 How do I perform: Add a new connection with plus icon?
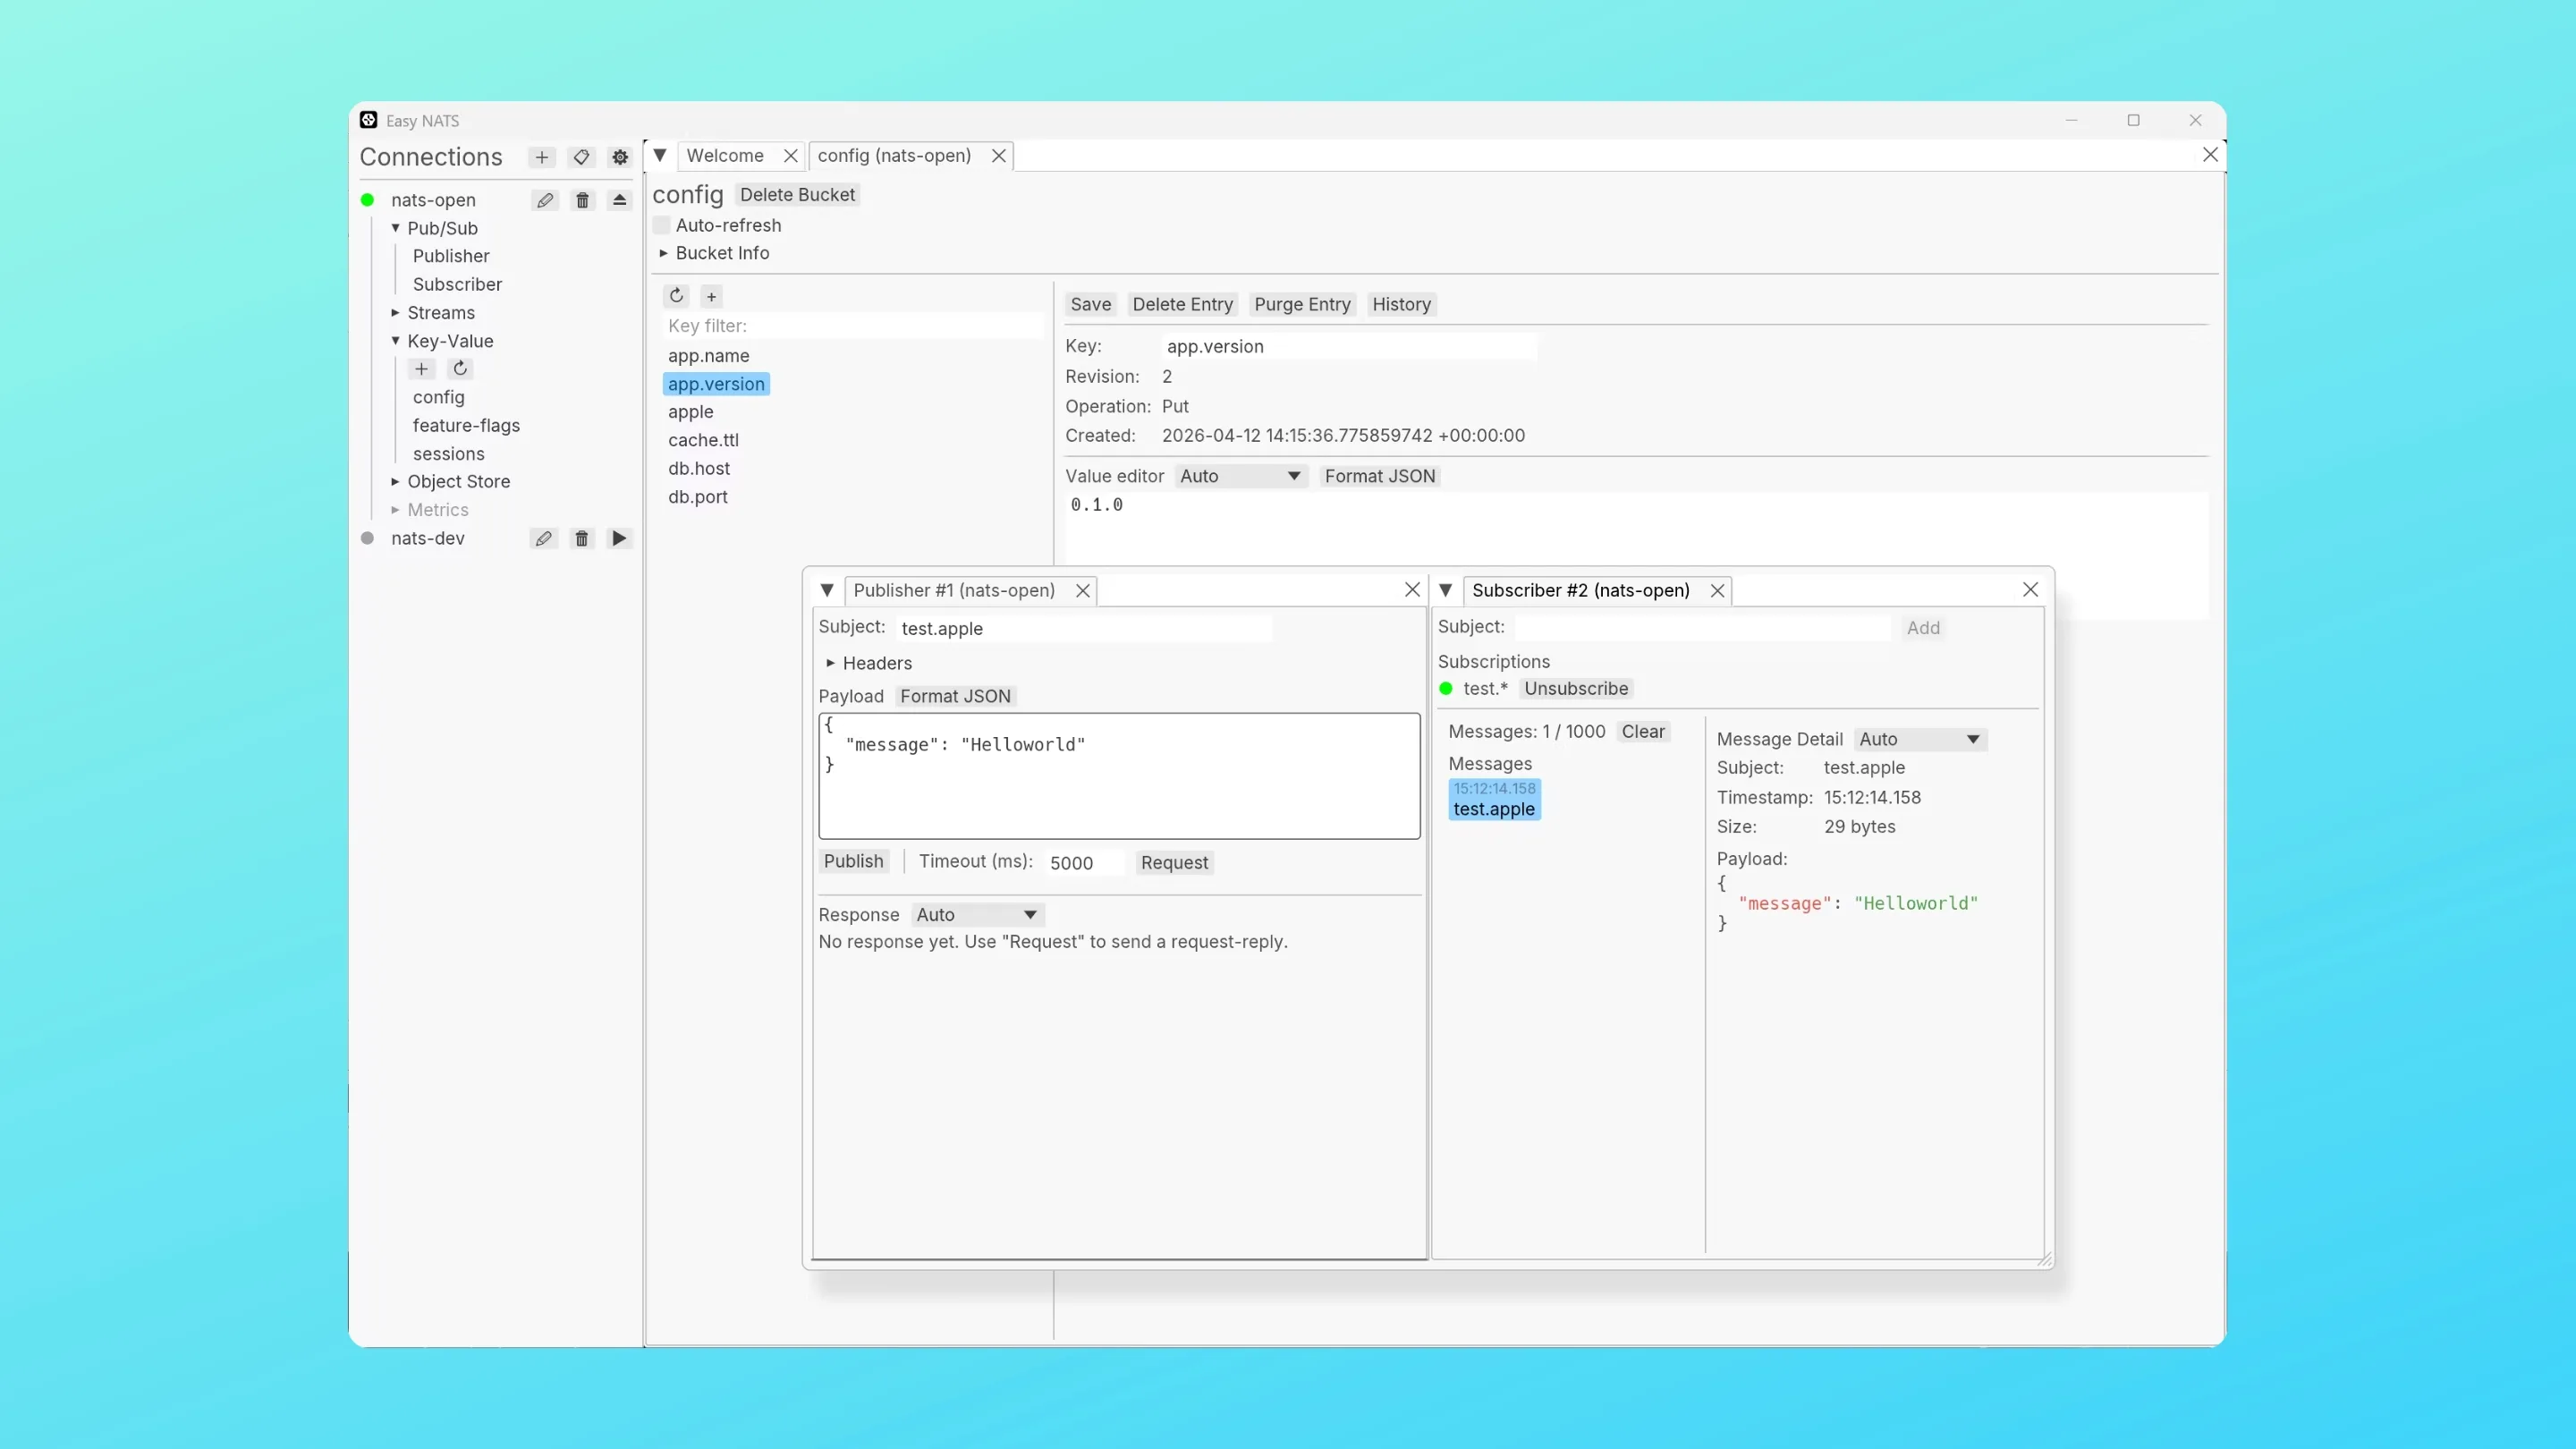[x=541, y=157]
